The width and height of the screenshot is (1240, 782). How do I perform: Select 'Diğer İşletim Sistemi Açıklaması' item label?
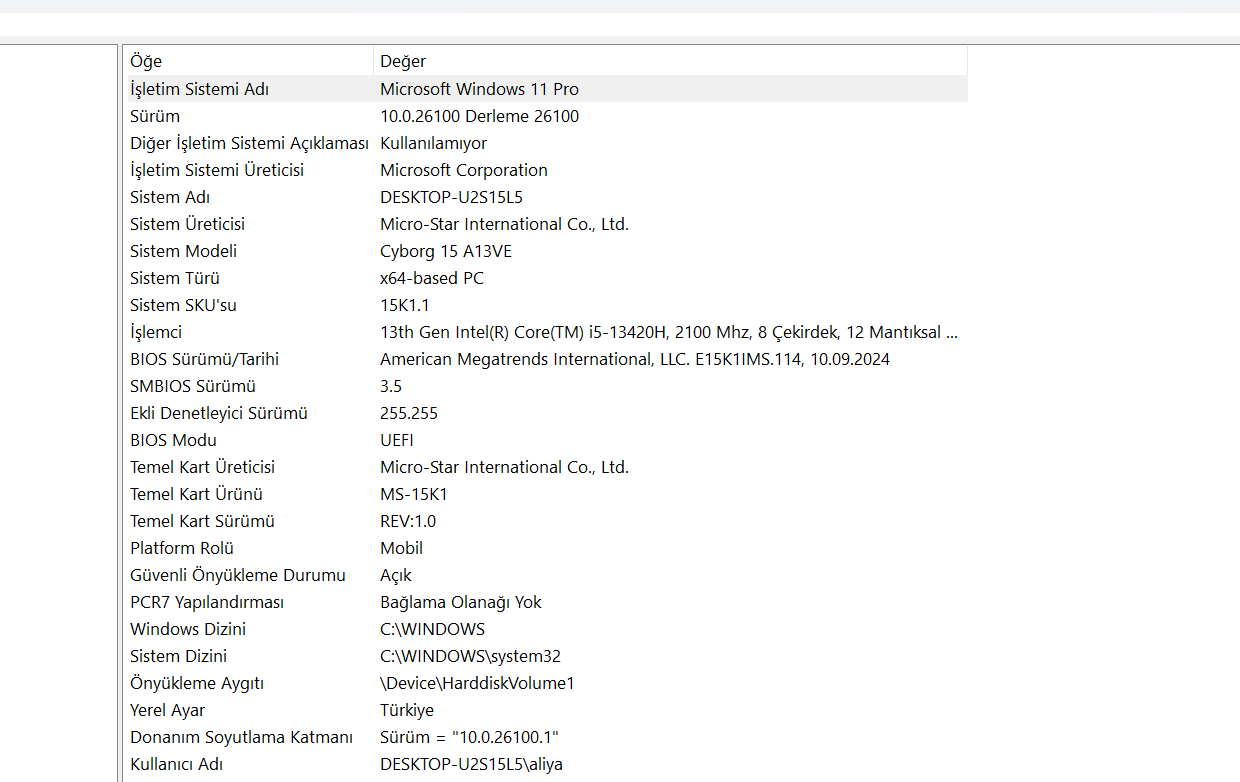click(249, 143)
